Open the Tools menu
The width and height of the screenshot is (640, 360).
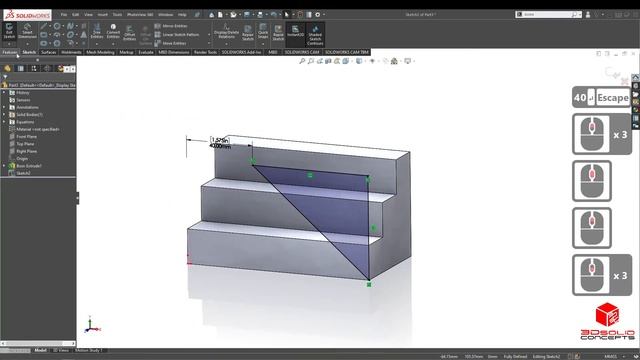(117, 15)
